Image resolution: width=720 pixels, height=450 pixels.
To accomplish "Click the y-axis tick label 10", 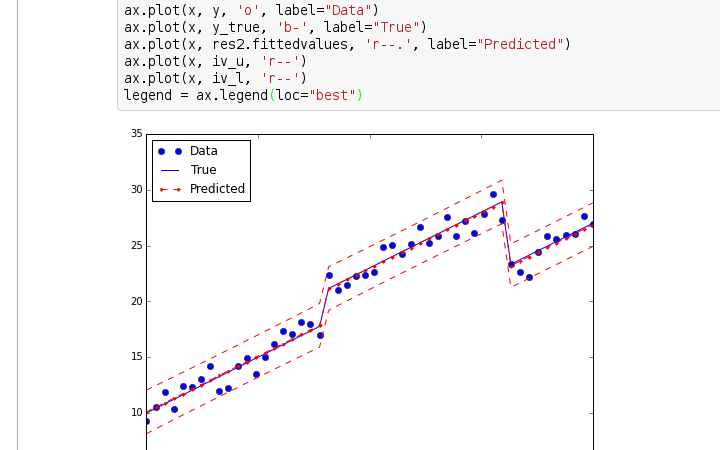I will tap(136, 413).
